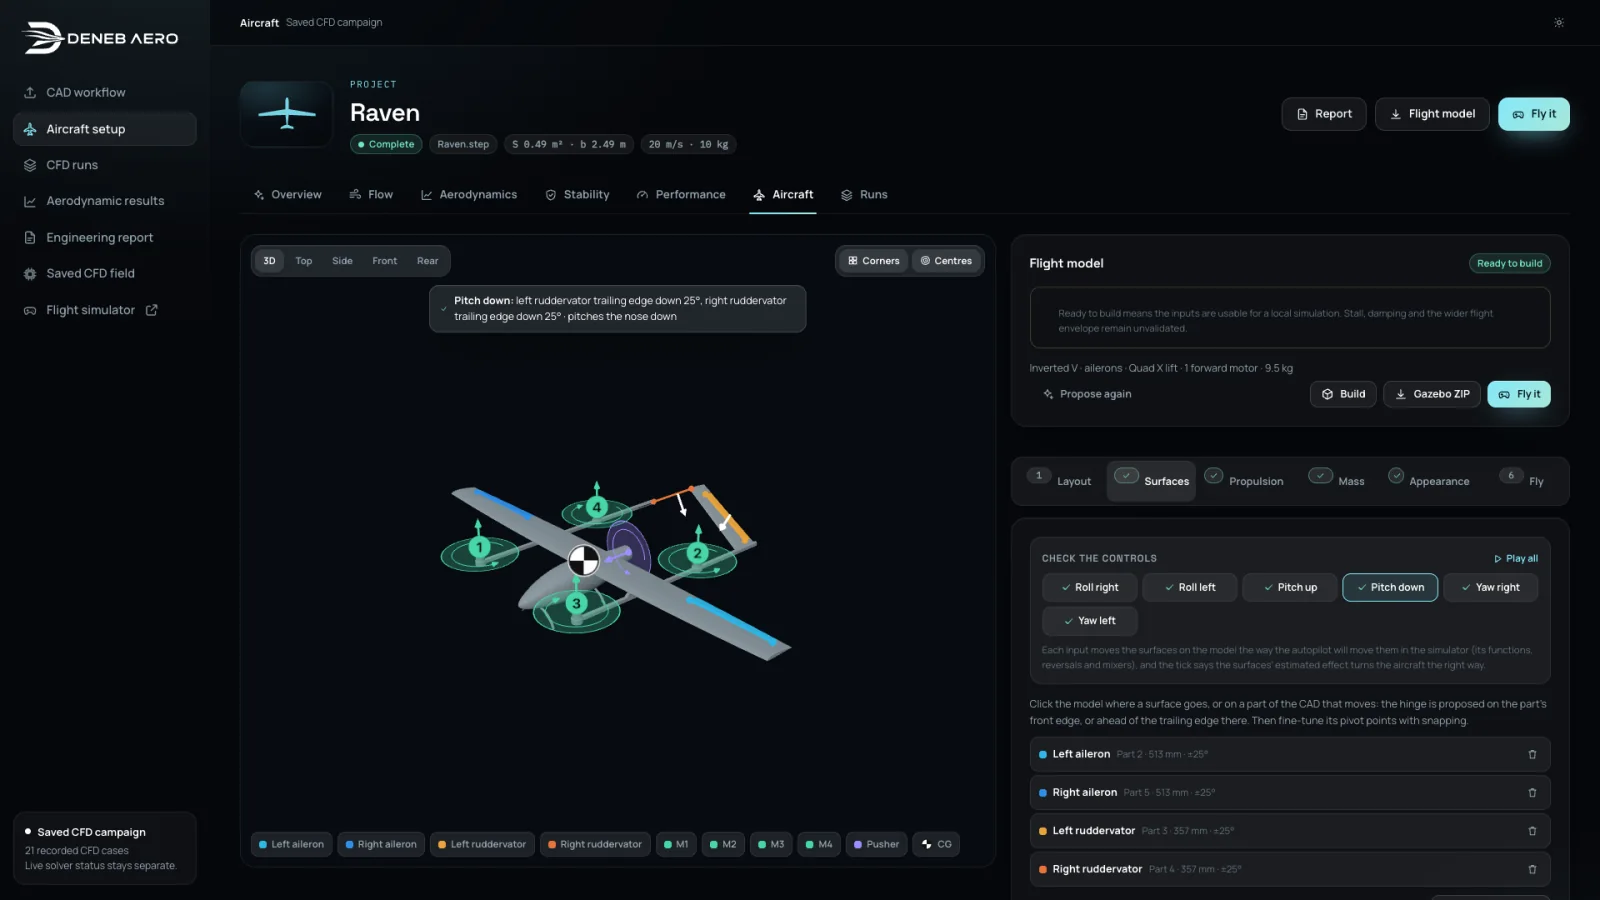The height and width of the screenshot is (900, 1600).
Task: Delete the Left aileron surface
Action: (1532, 754)
